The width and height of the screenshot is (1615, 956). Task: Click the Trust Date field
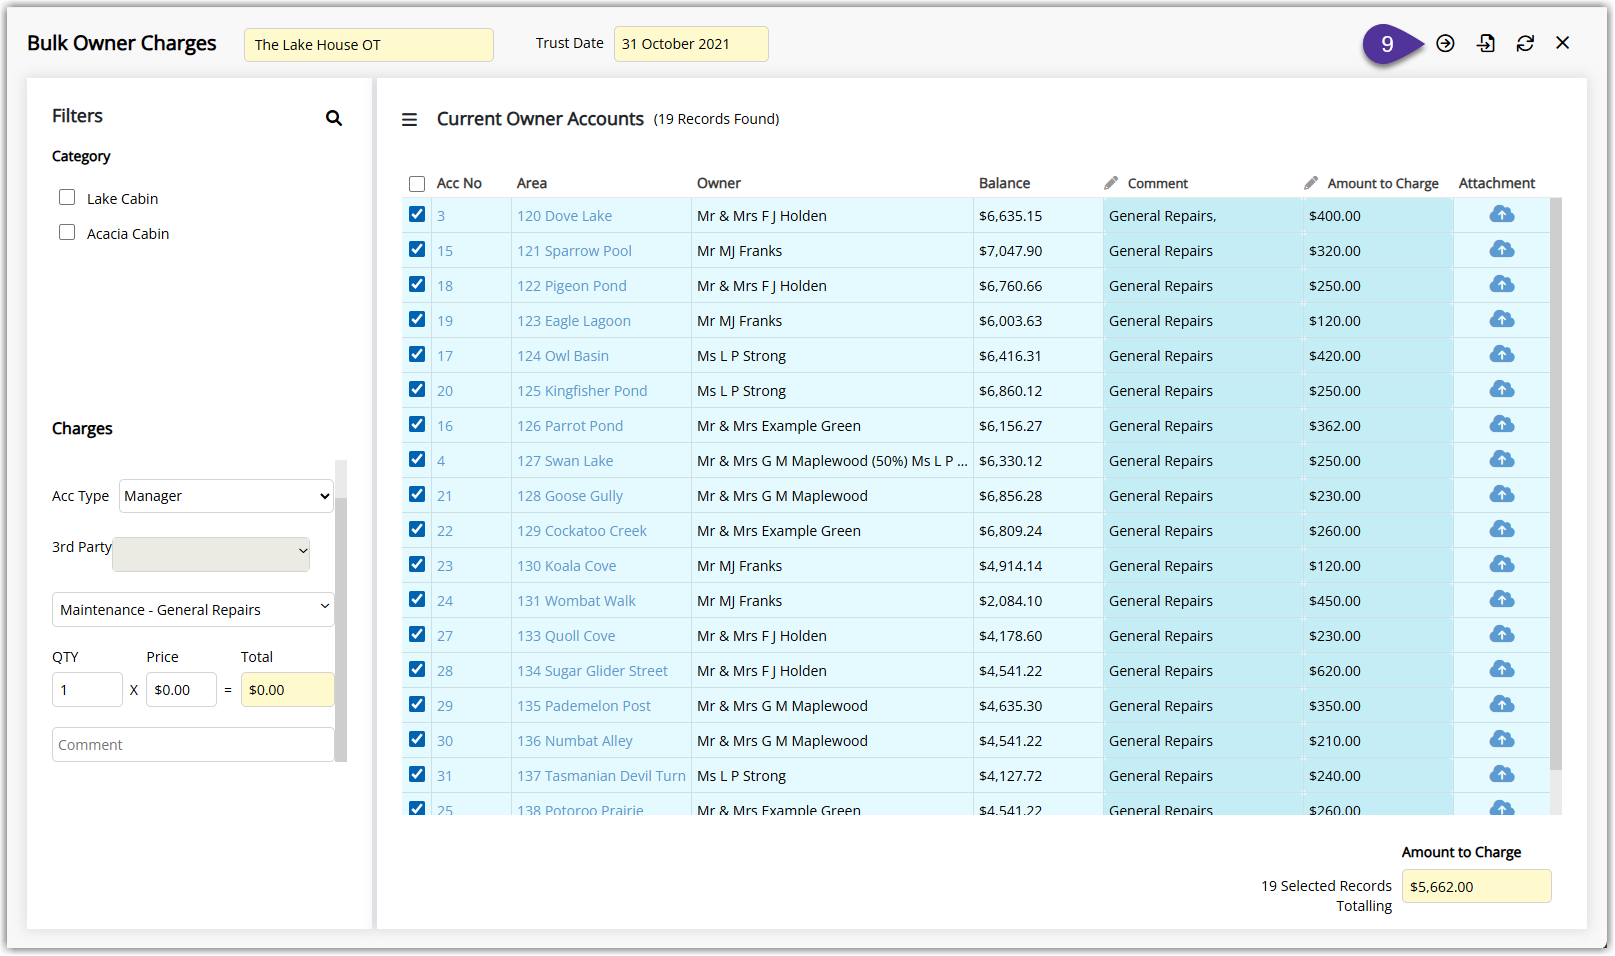(691, 44)
